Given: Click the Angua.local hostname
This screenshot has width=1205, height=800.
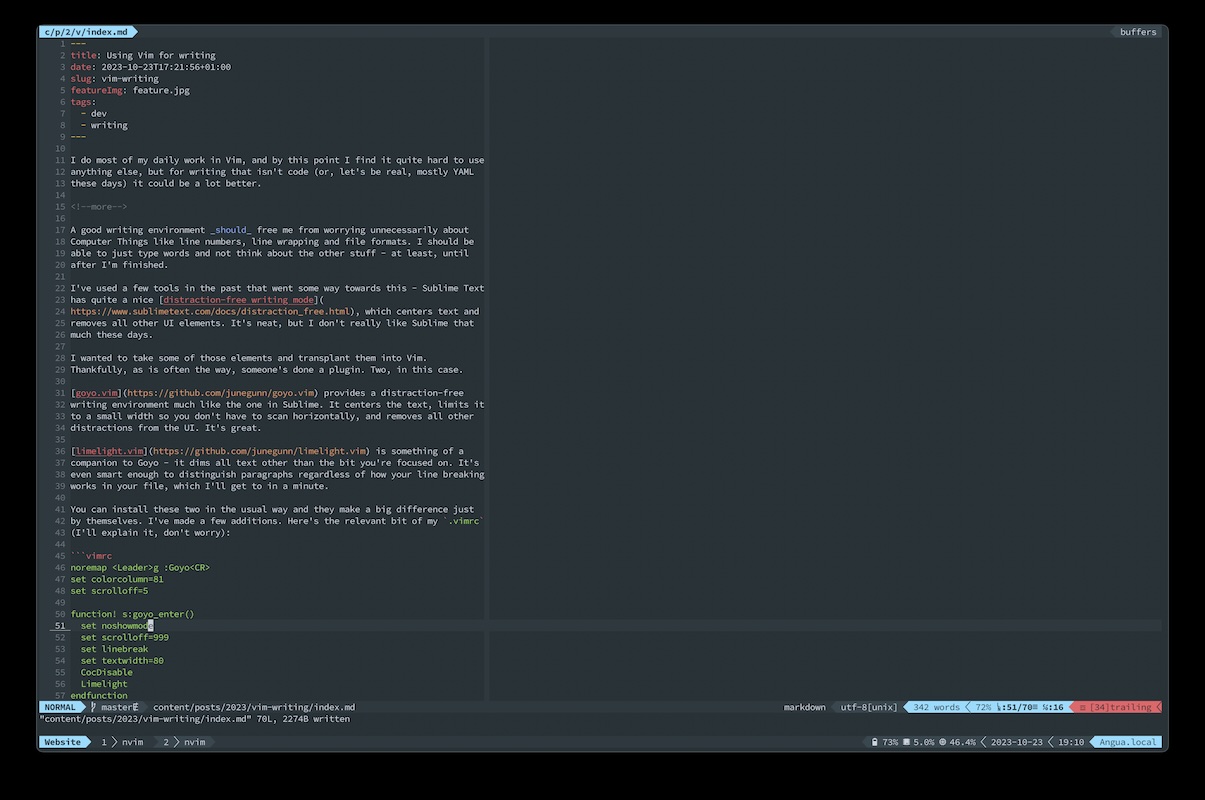Looking at the screenshot, I should click(1128, 742).
